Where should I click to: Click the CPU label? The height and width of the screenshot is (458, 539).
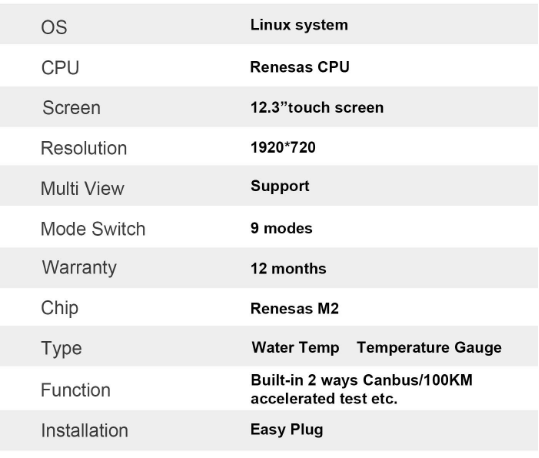[60, 67]
